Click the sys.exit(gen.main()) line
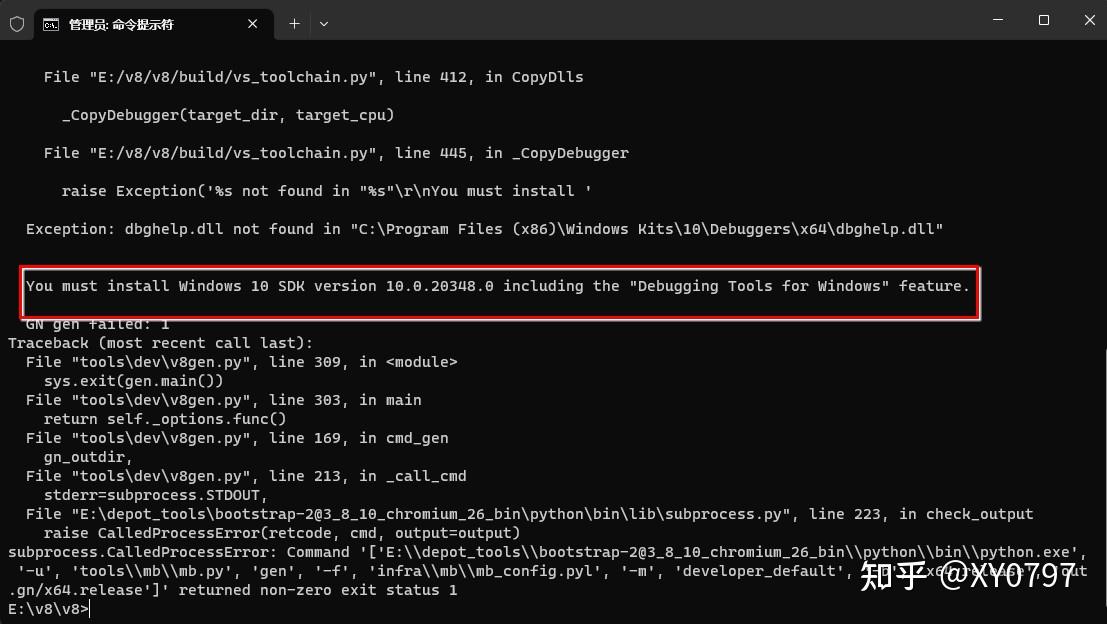Image resolution: width=1107 pixels, height=624 pixels. click(133, 381)
